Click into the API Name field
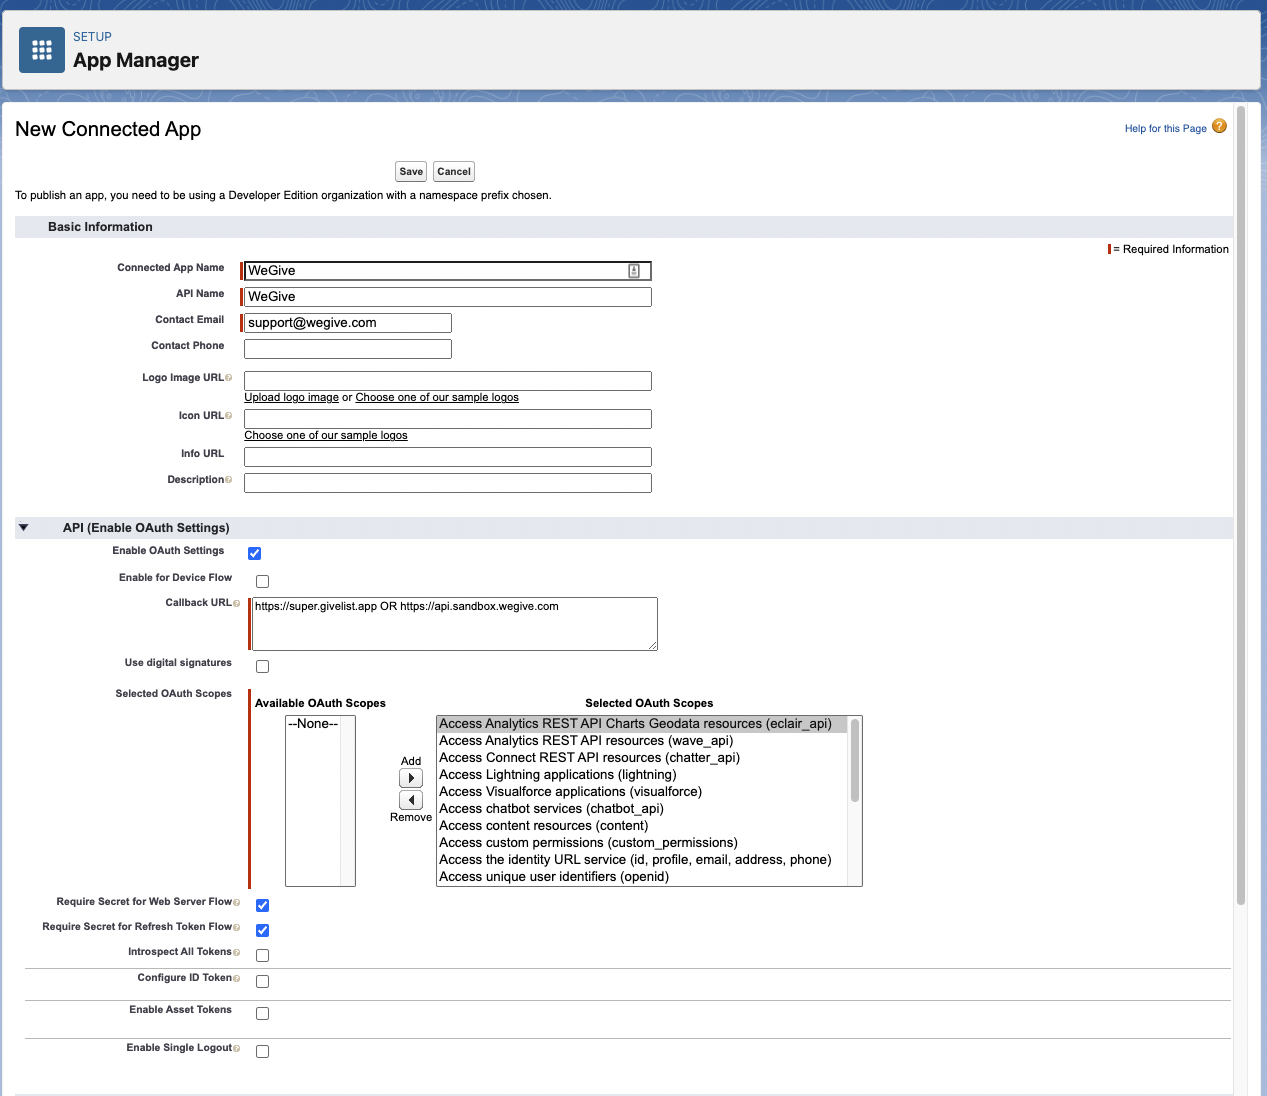The width and height of the screenshot is (1267, 1096). pos(448,297)
